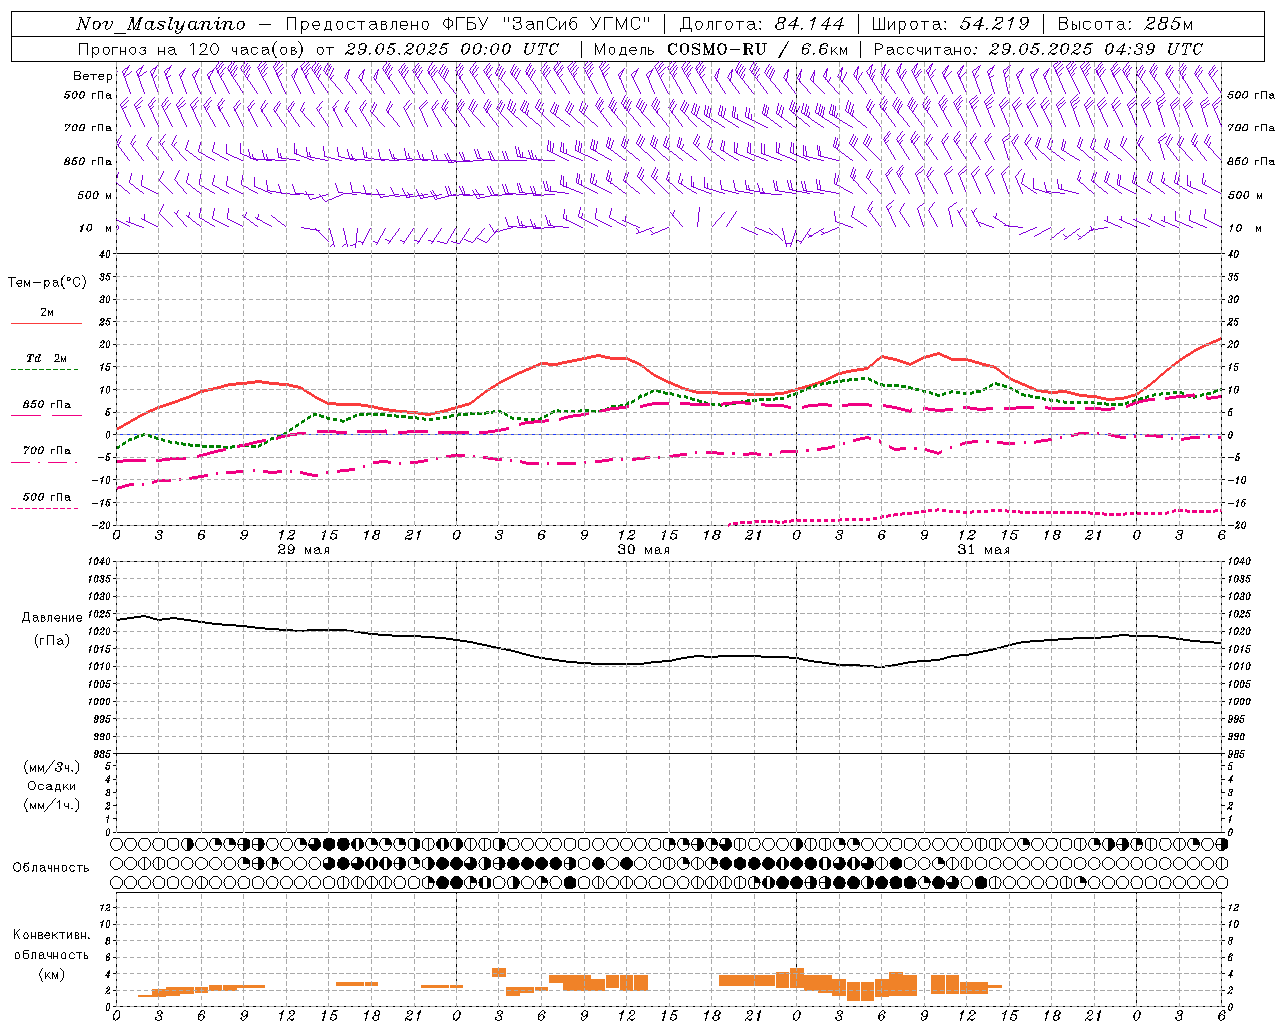This screenshot has width=1280, height=1024.
Task: Click the "(км)" unit under convective cloudiness
Action: (51, 974)
